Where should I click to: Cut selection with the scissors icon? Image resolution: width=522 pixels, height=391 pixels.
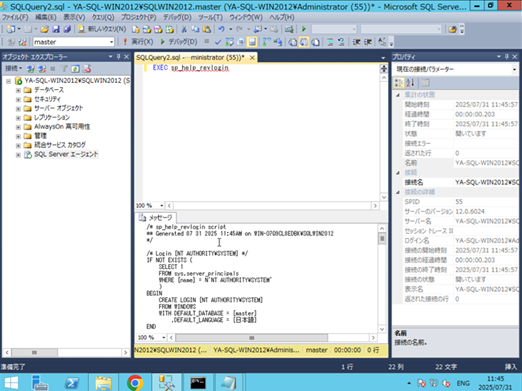[184, 29]
